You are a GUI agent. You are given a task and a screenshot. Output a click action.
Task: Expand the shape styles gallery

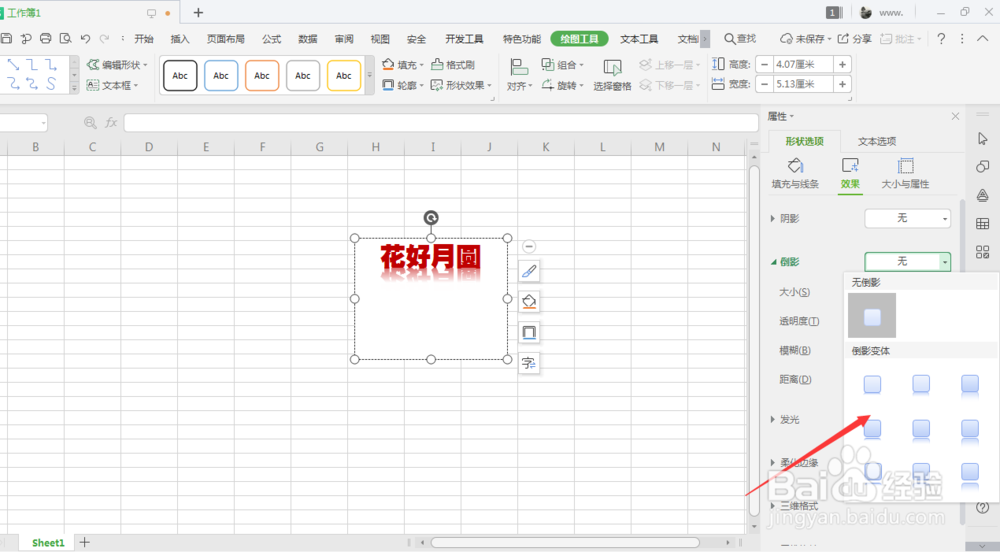pos(369,75)
